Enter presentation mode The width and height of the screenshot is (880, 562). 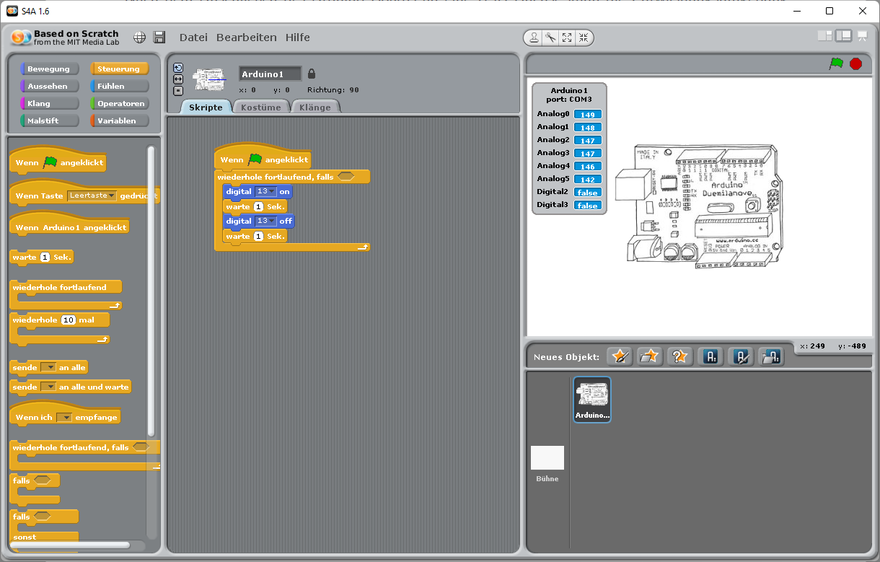(x=862, y=36)
